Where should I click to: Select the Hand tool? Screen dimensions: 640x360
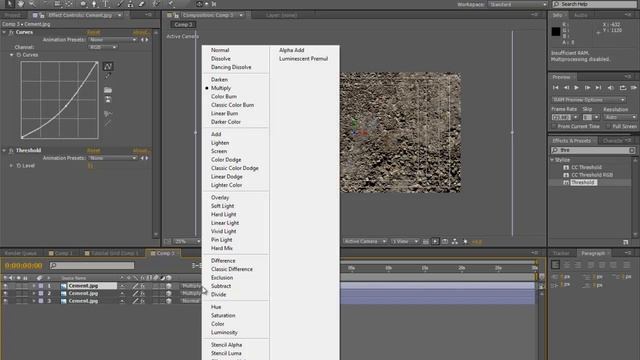coord(21,4)
